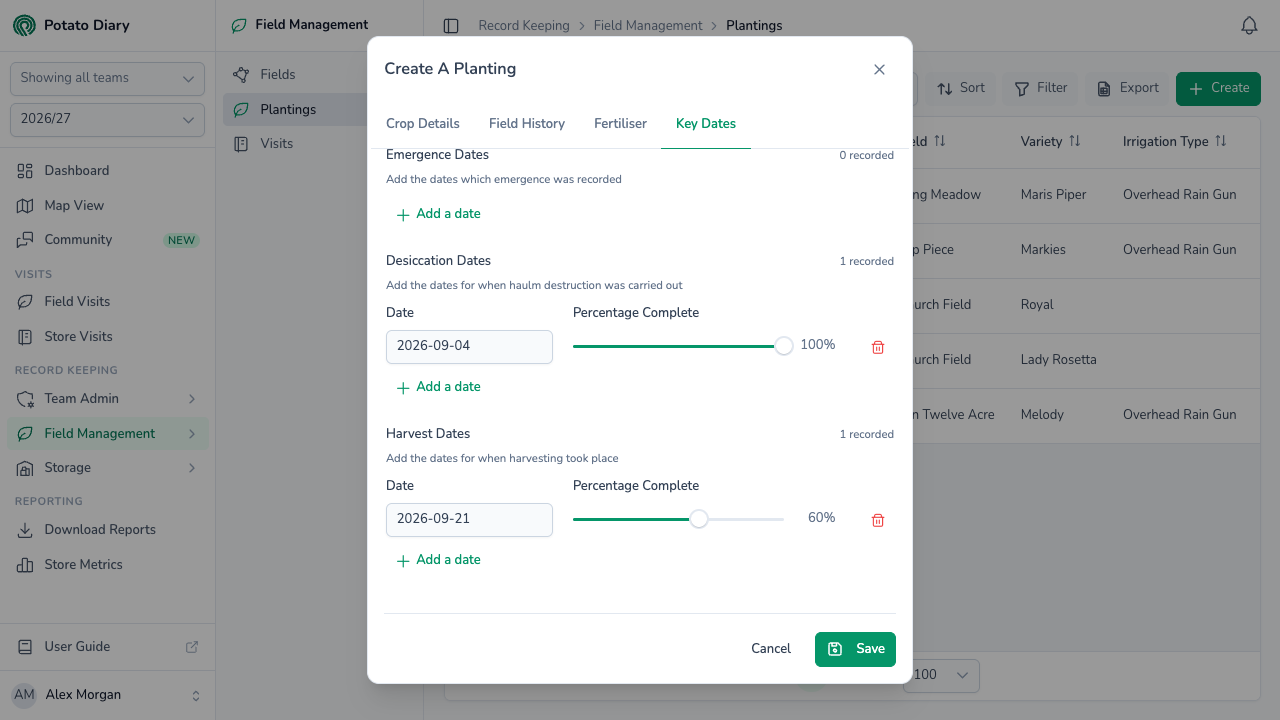Open the 2026/27 season dropdown

pyautogui.click(x=107, y=119)
